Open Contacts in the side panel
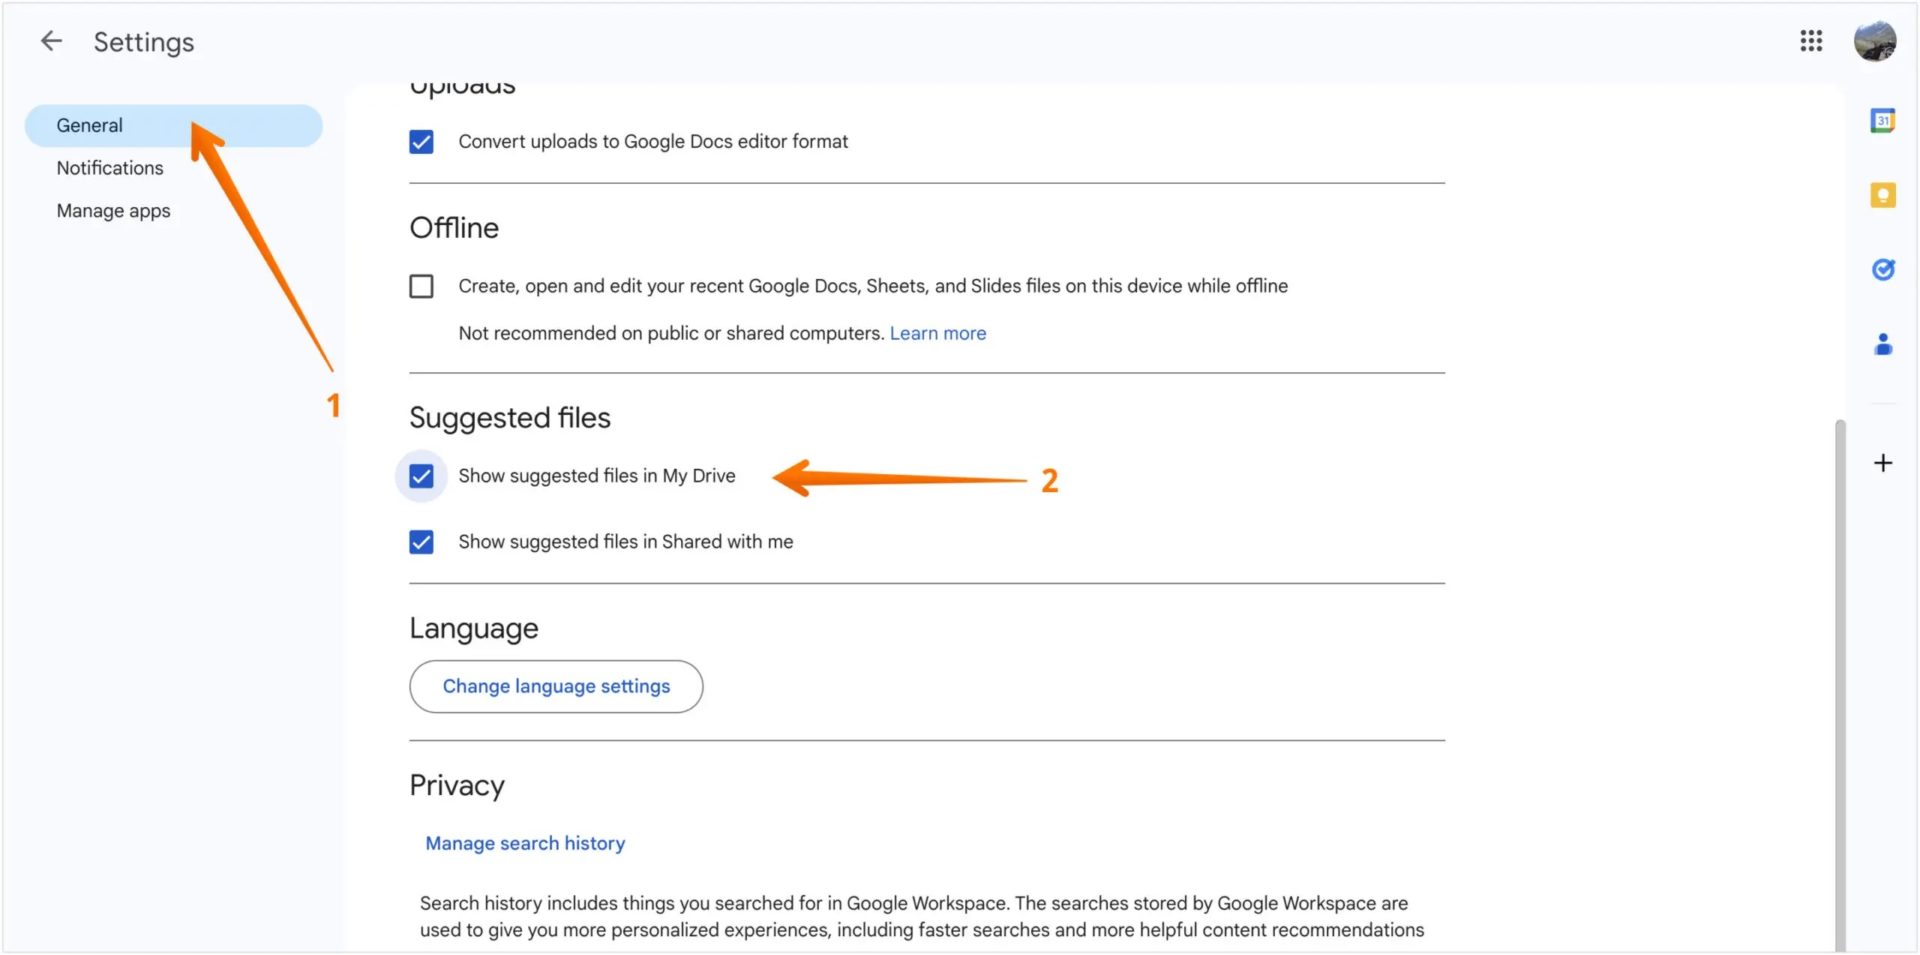Screen dimensions: 1920x955 coord(1883,344)
